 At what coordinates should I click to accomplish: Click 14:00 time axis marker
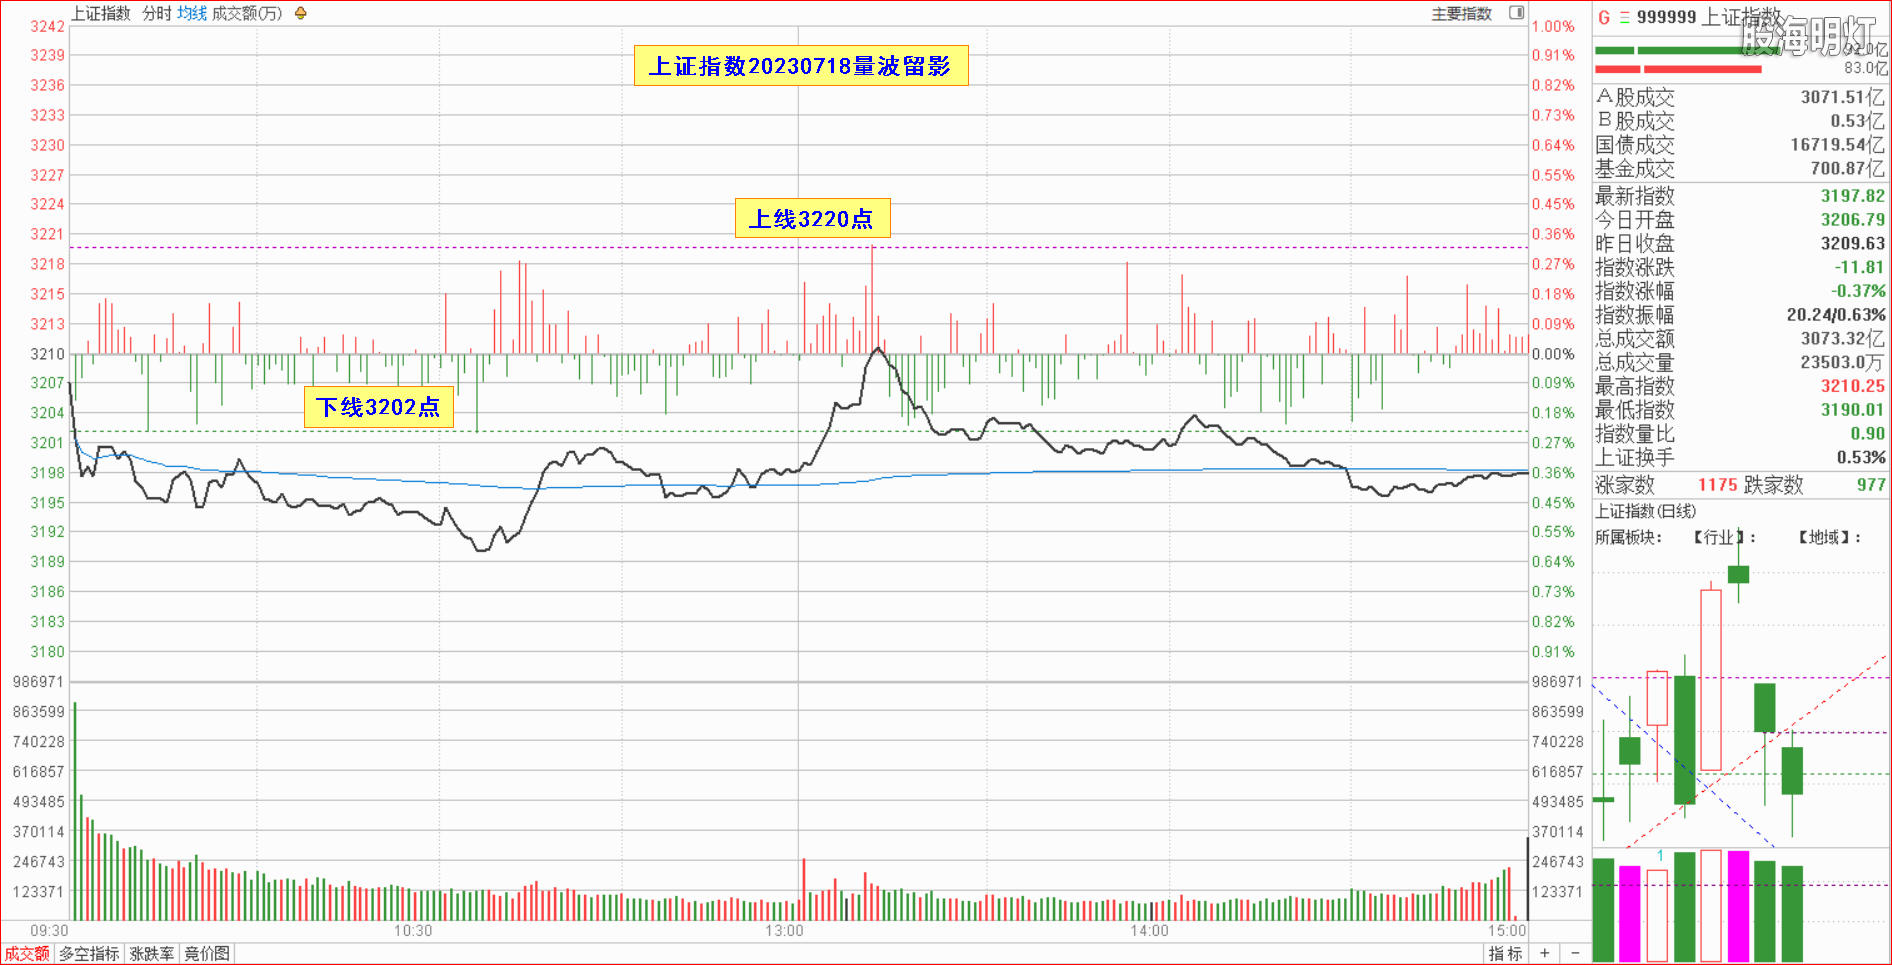1149,931
